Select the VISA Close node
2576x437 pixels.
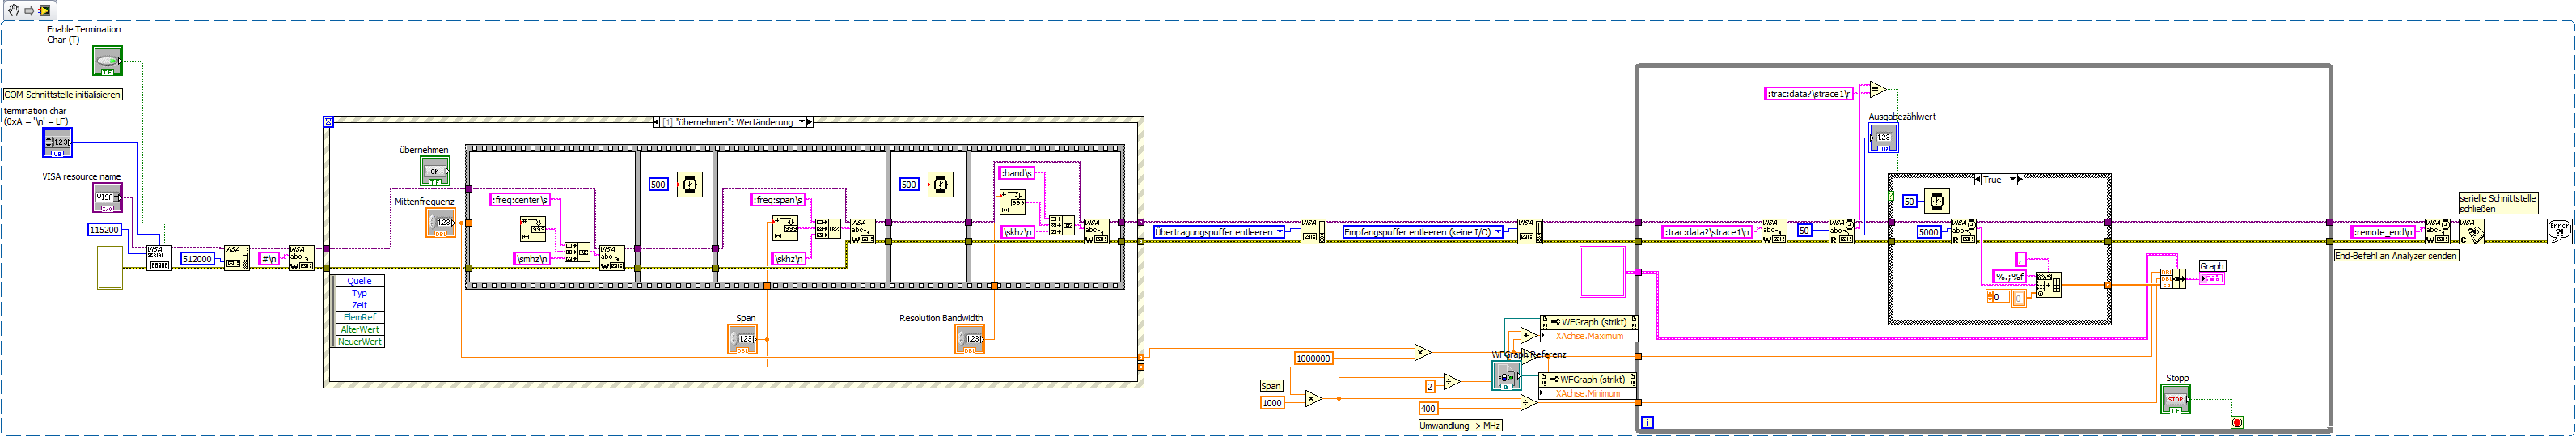point(2472,232)
